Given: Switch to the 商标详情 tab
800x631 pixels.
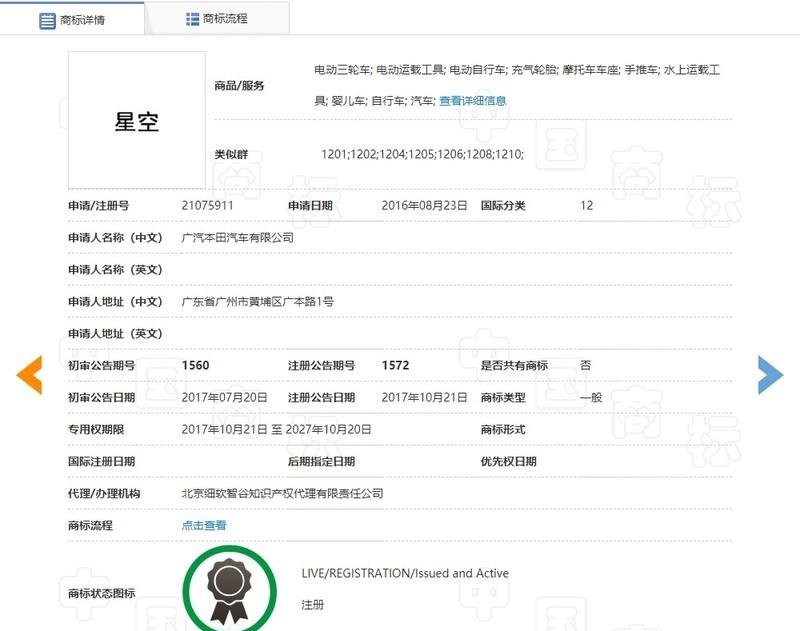Looking at the screenshot, I should tap(72, 19).
